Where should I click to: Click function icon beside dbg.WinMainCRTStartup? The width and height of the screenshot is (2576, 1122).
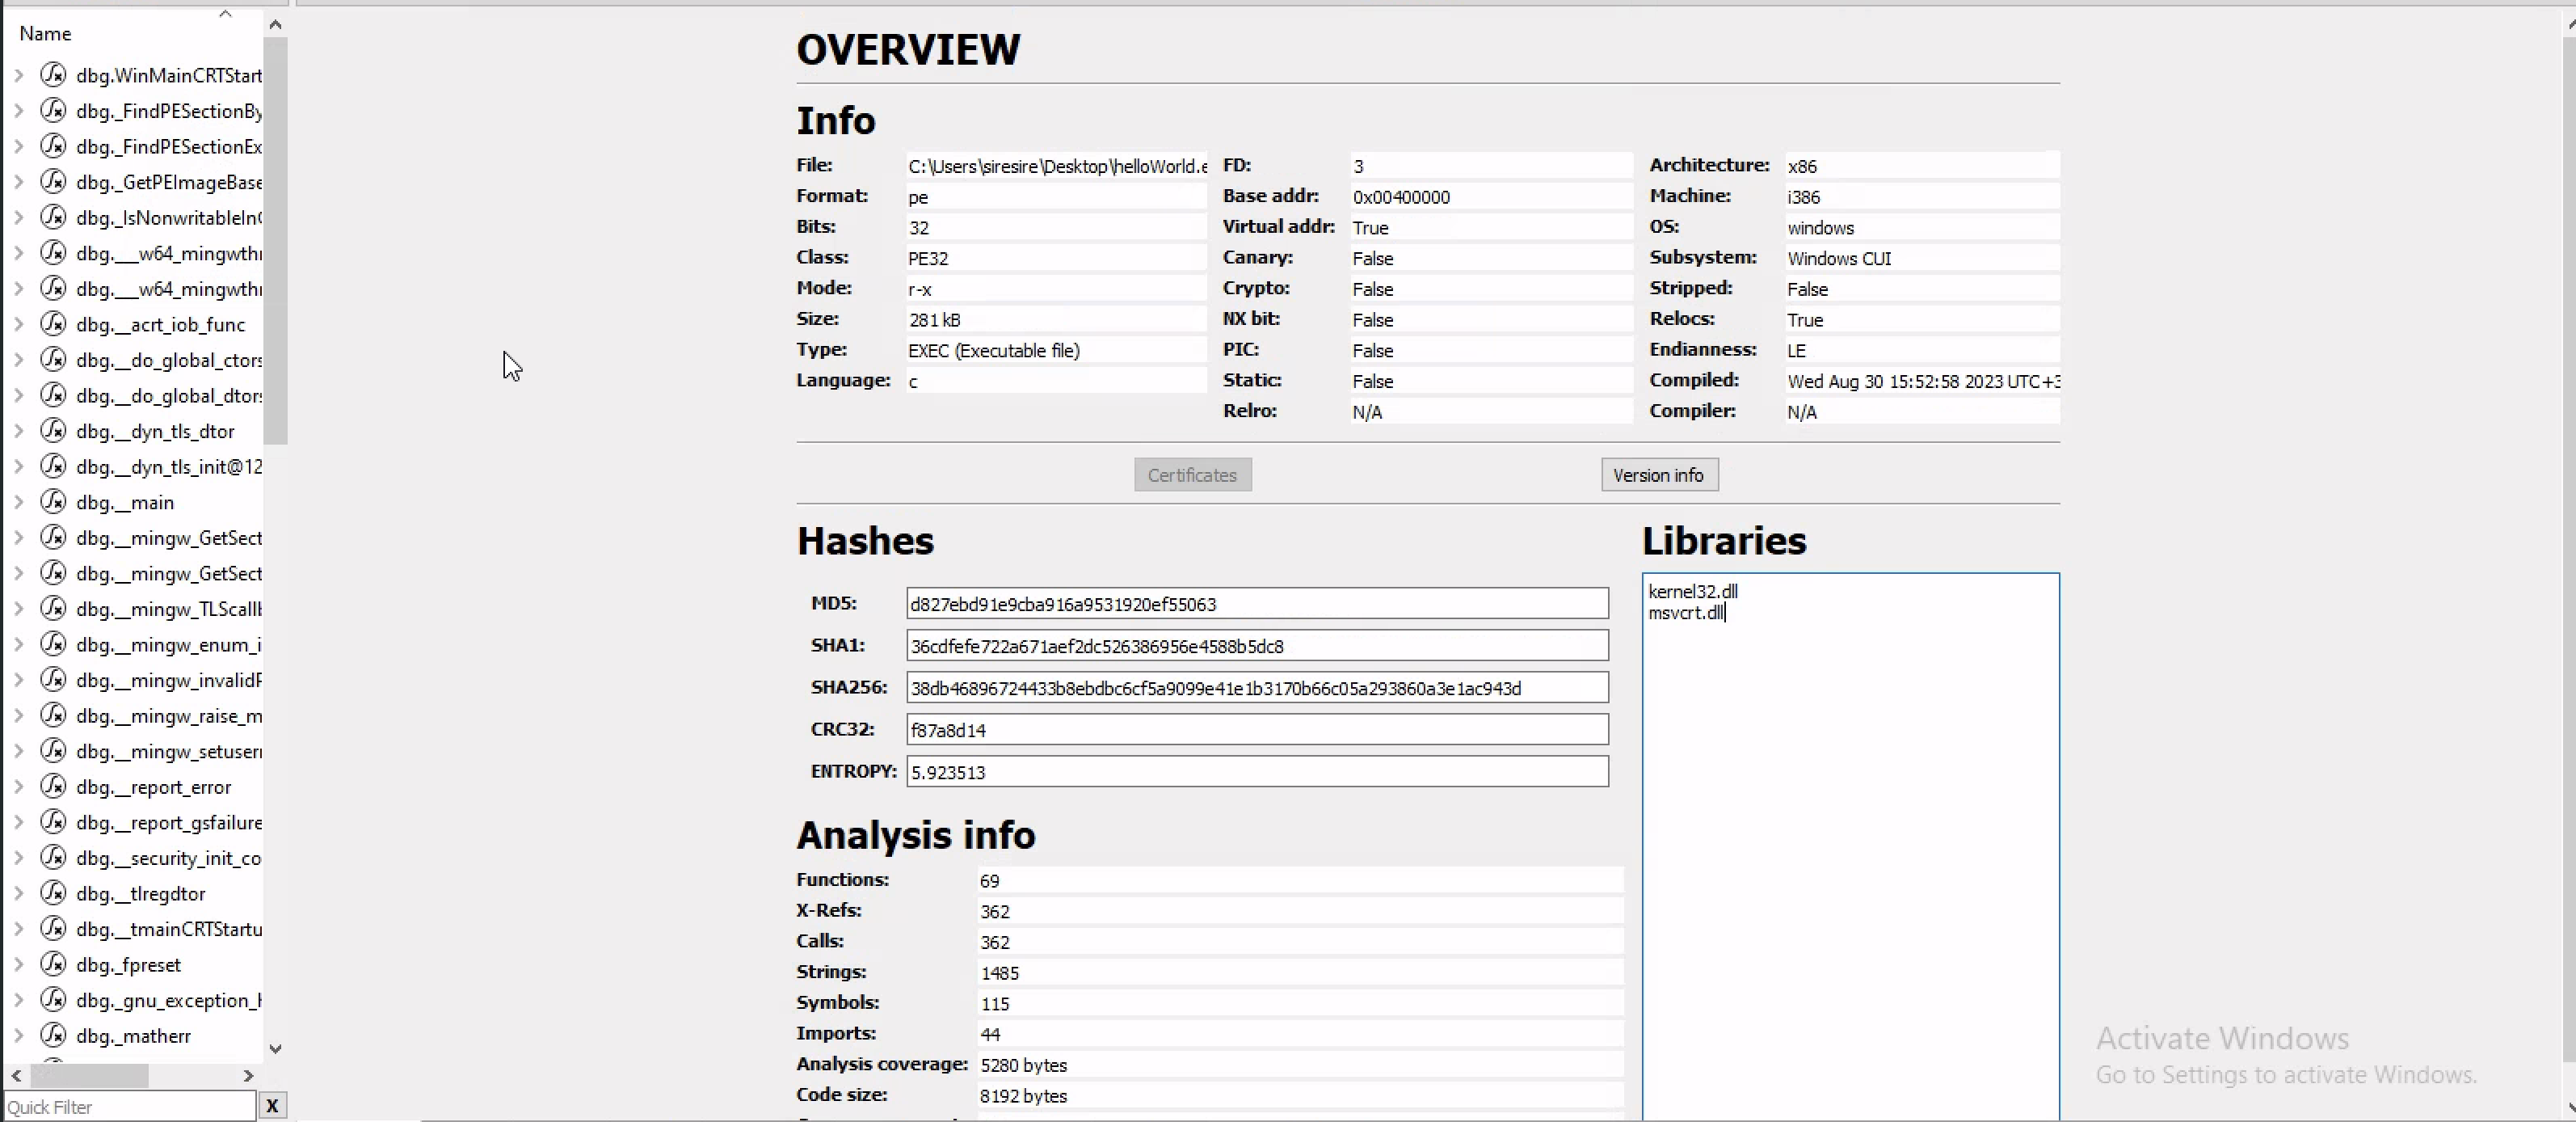tap(53, 75)
